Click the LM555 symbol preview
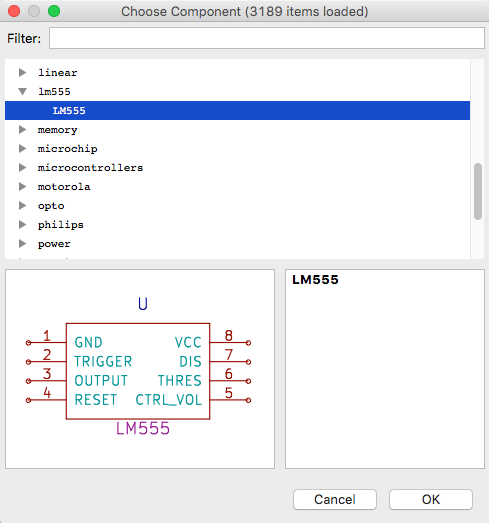489x523 pixels. [x=140, y=369]
